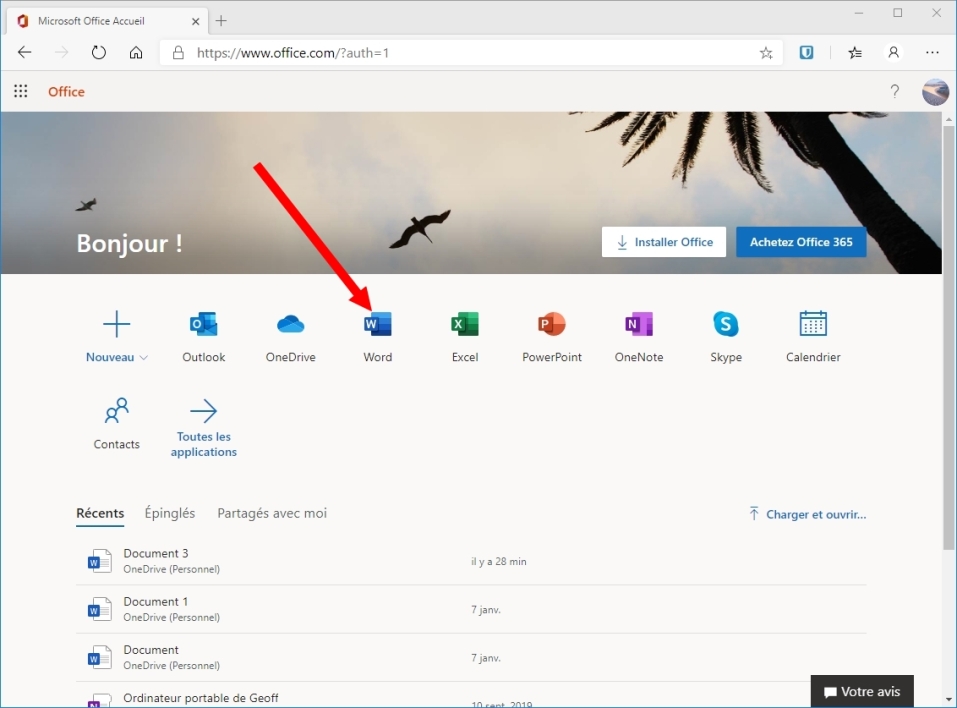
Task: Open the Outlook app icon
Action: point(204,325)
